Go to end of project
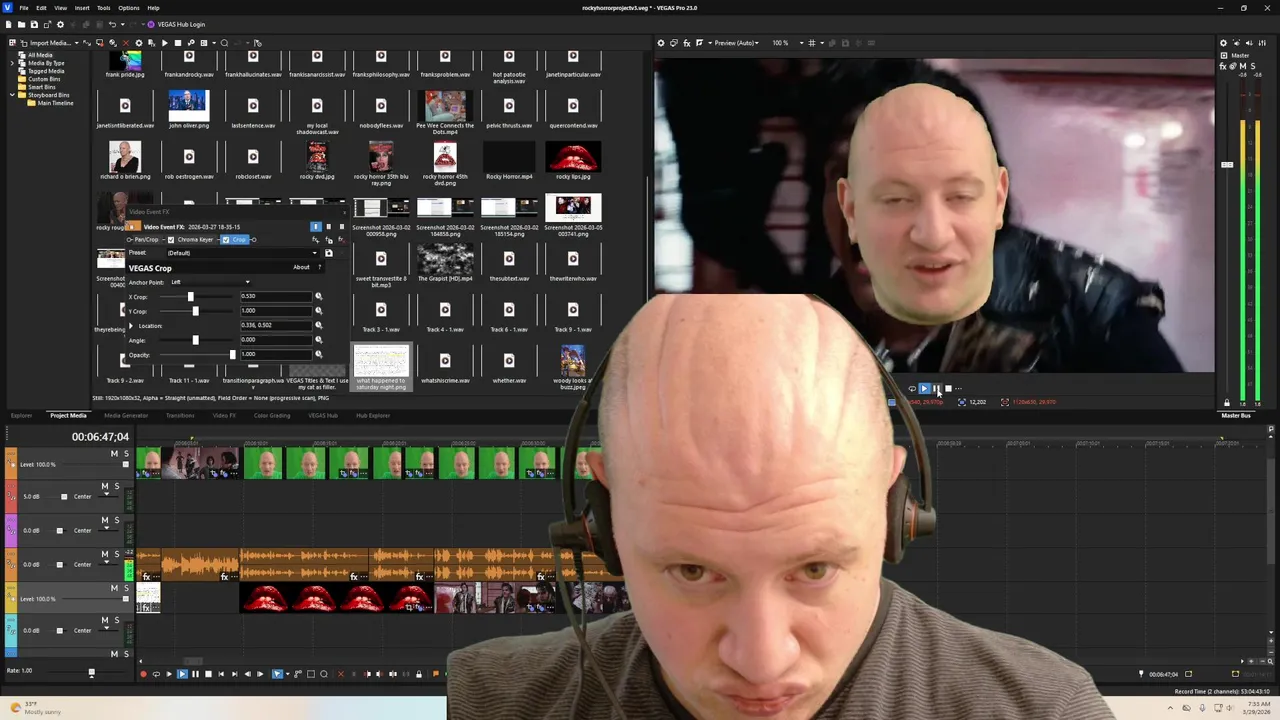 pos(235,674)
